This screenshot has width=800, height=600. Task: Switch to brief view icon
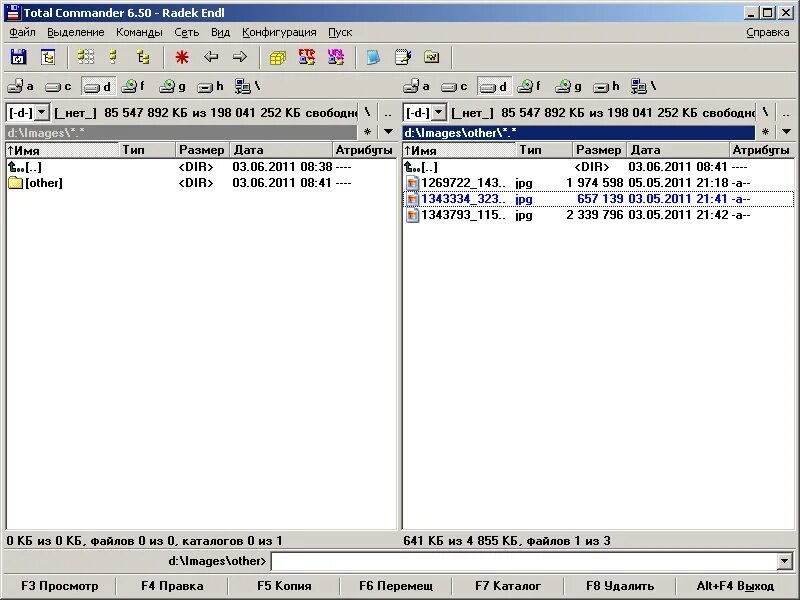pyautogui.click(x=86, y=57)
